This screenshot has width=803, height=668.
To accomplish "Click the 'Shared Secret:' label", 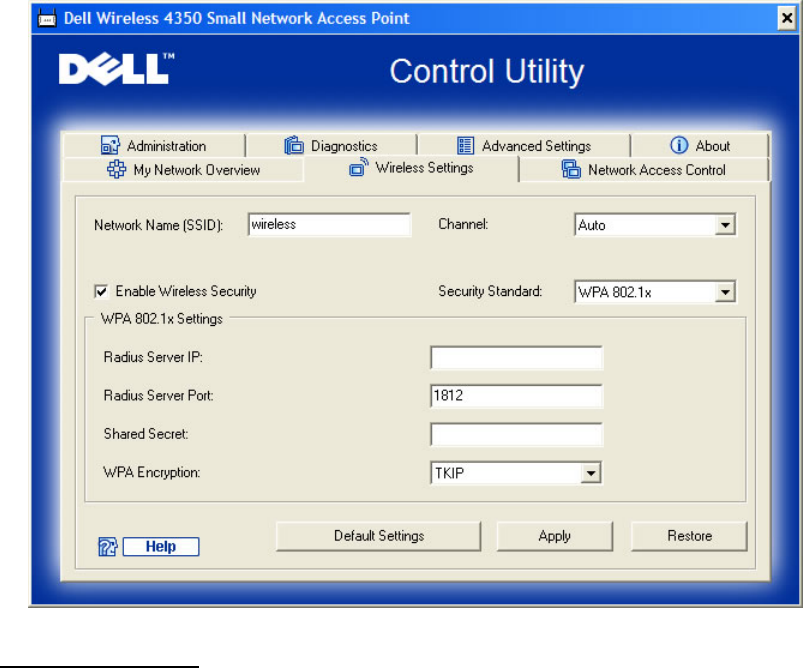I will pos(146,434).
